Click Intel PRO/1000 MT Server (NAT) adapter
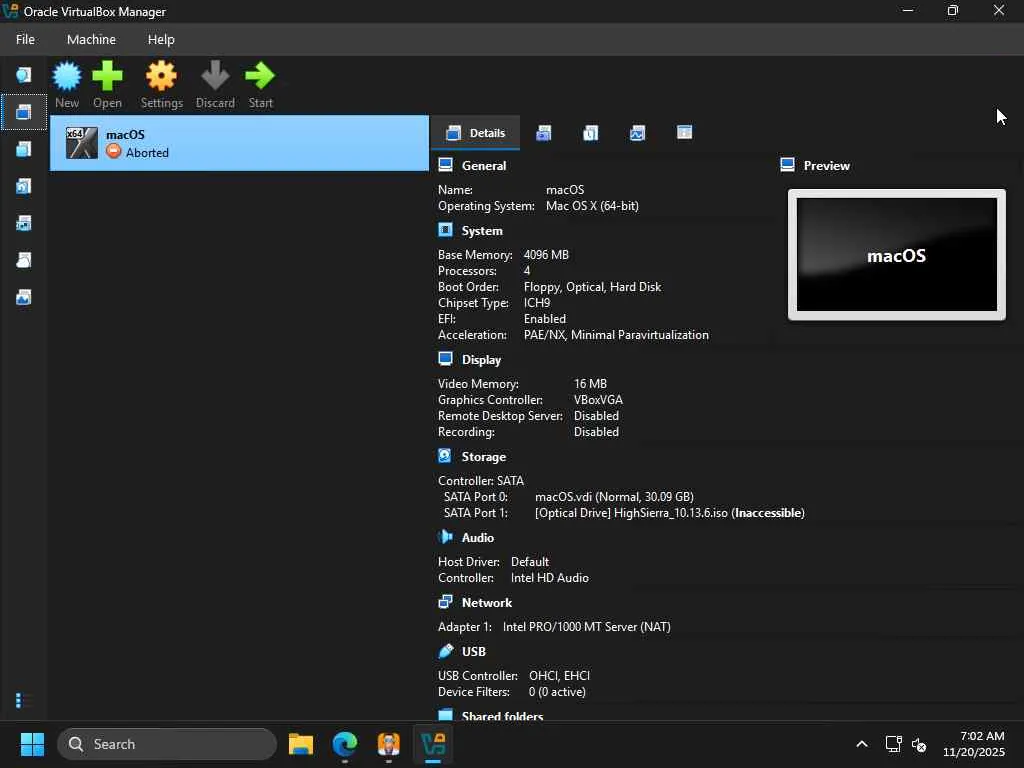This screenshot has width=1024, height=768. (x=586, y=627)
